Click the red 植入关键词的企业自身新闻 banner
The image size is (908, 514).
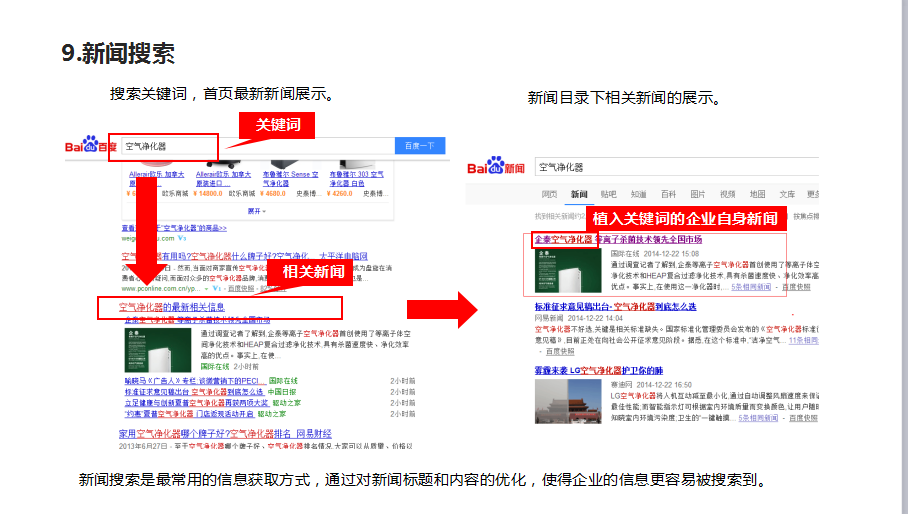[x=685, y=219]
